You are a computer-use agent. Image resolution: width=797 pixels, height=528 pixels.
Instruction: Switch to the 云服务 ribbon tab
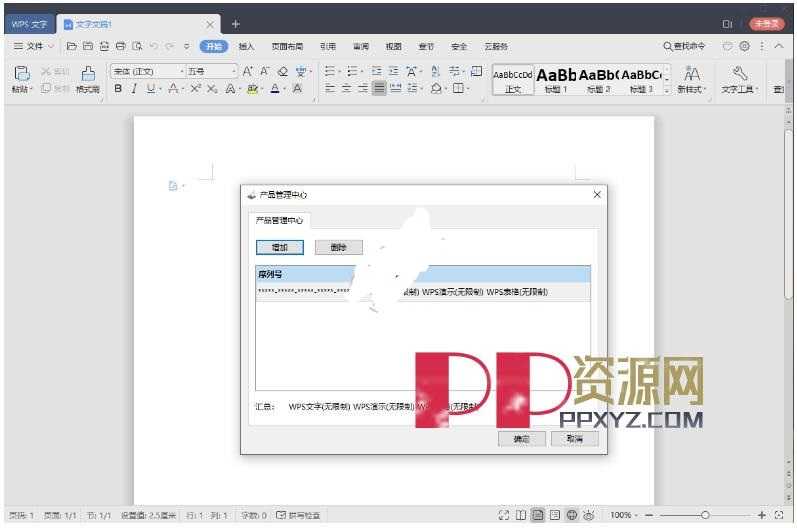[496, 46]
